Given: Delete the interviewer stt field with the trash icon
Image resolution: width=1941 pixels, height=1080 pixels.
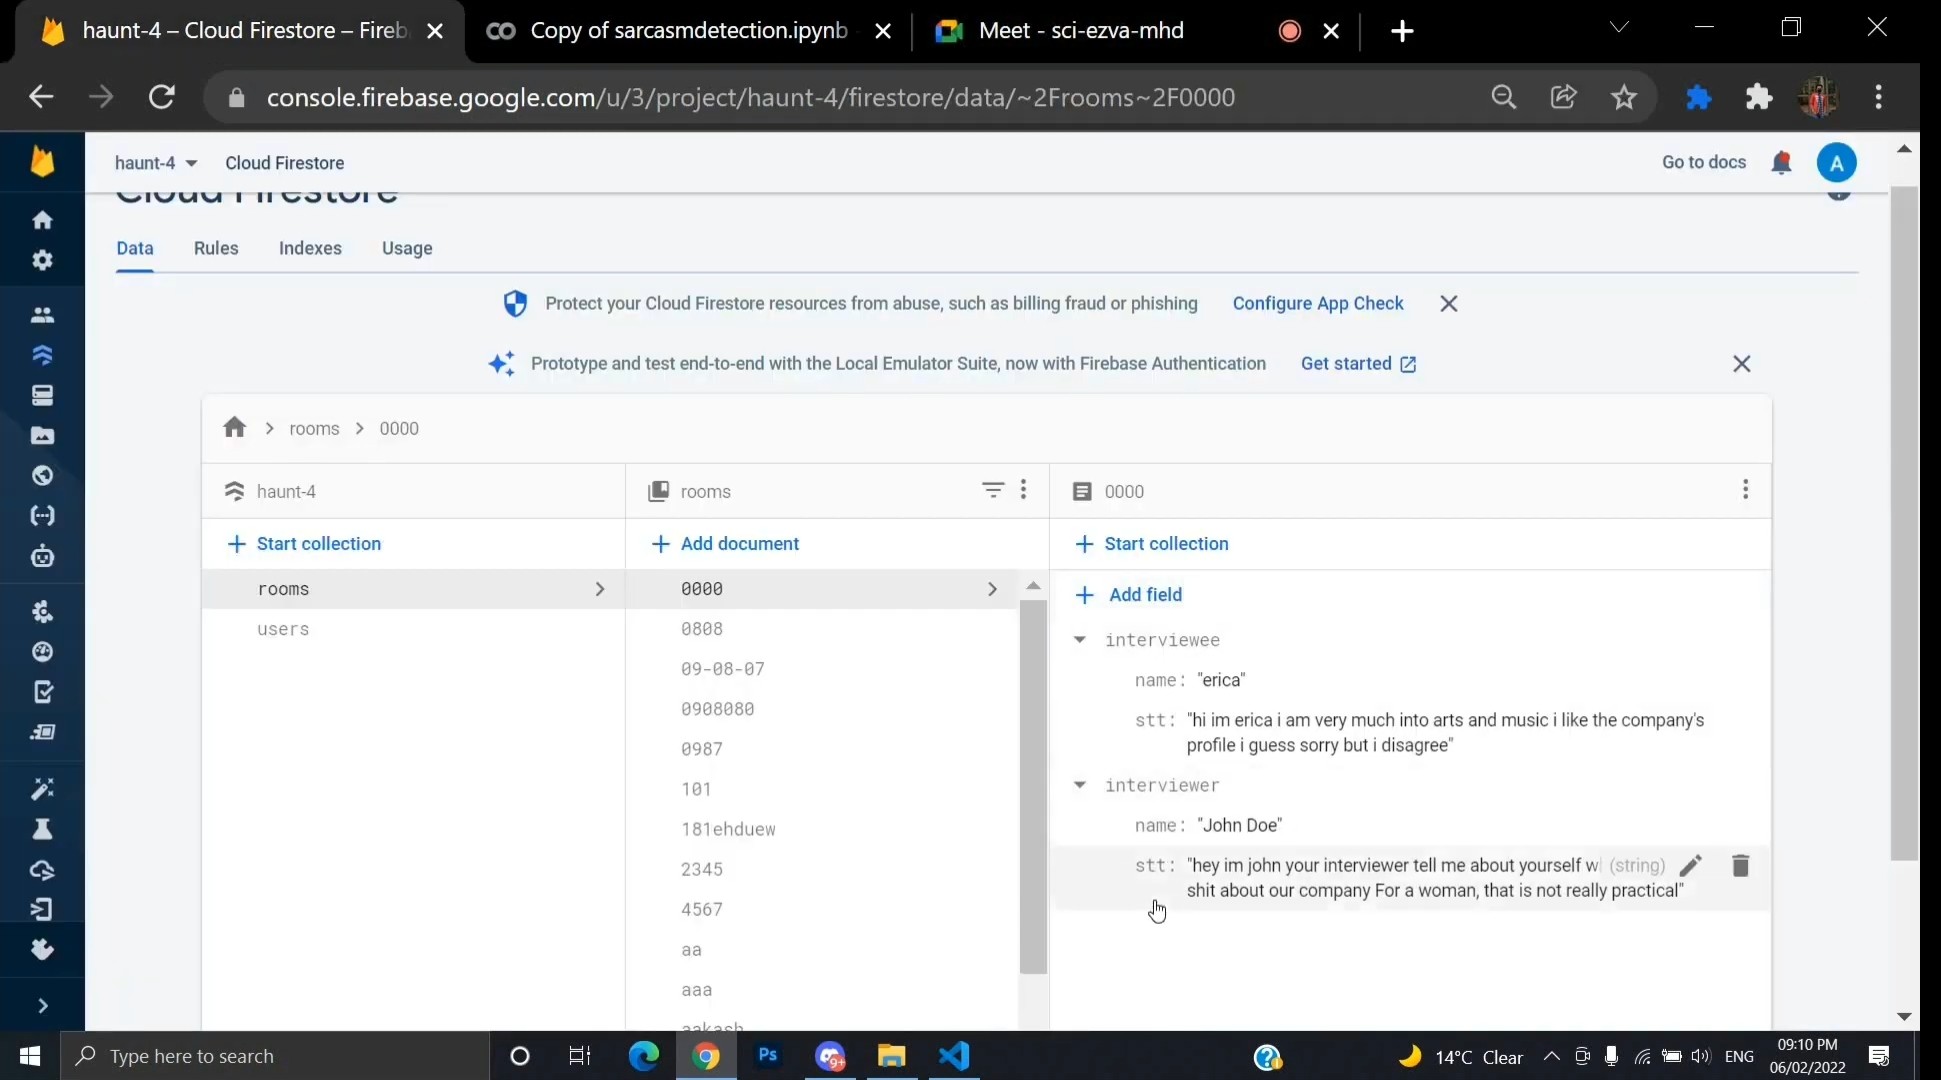Looking at the screenshot, I should (x=1740, y=866).
